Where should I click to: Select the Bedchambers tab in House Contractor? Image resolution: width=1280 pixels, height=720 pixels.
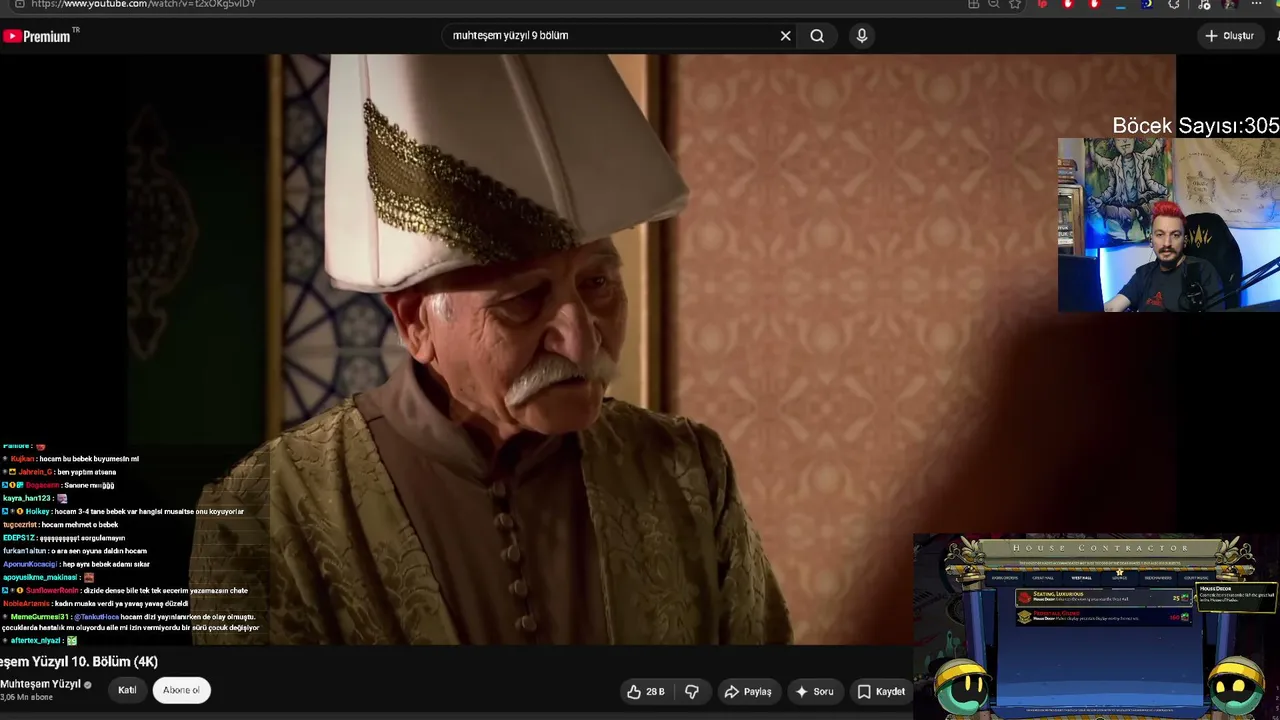pyautogui.click(x=1158, y=578)
